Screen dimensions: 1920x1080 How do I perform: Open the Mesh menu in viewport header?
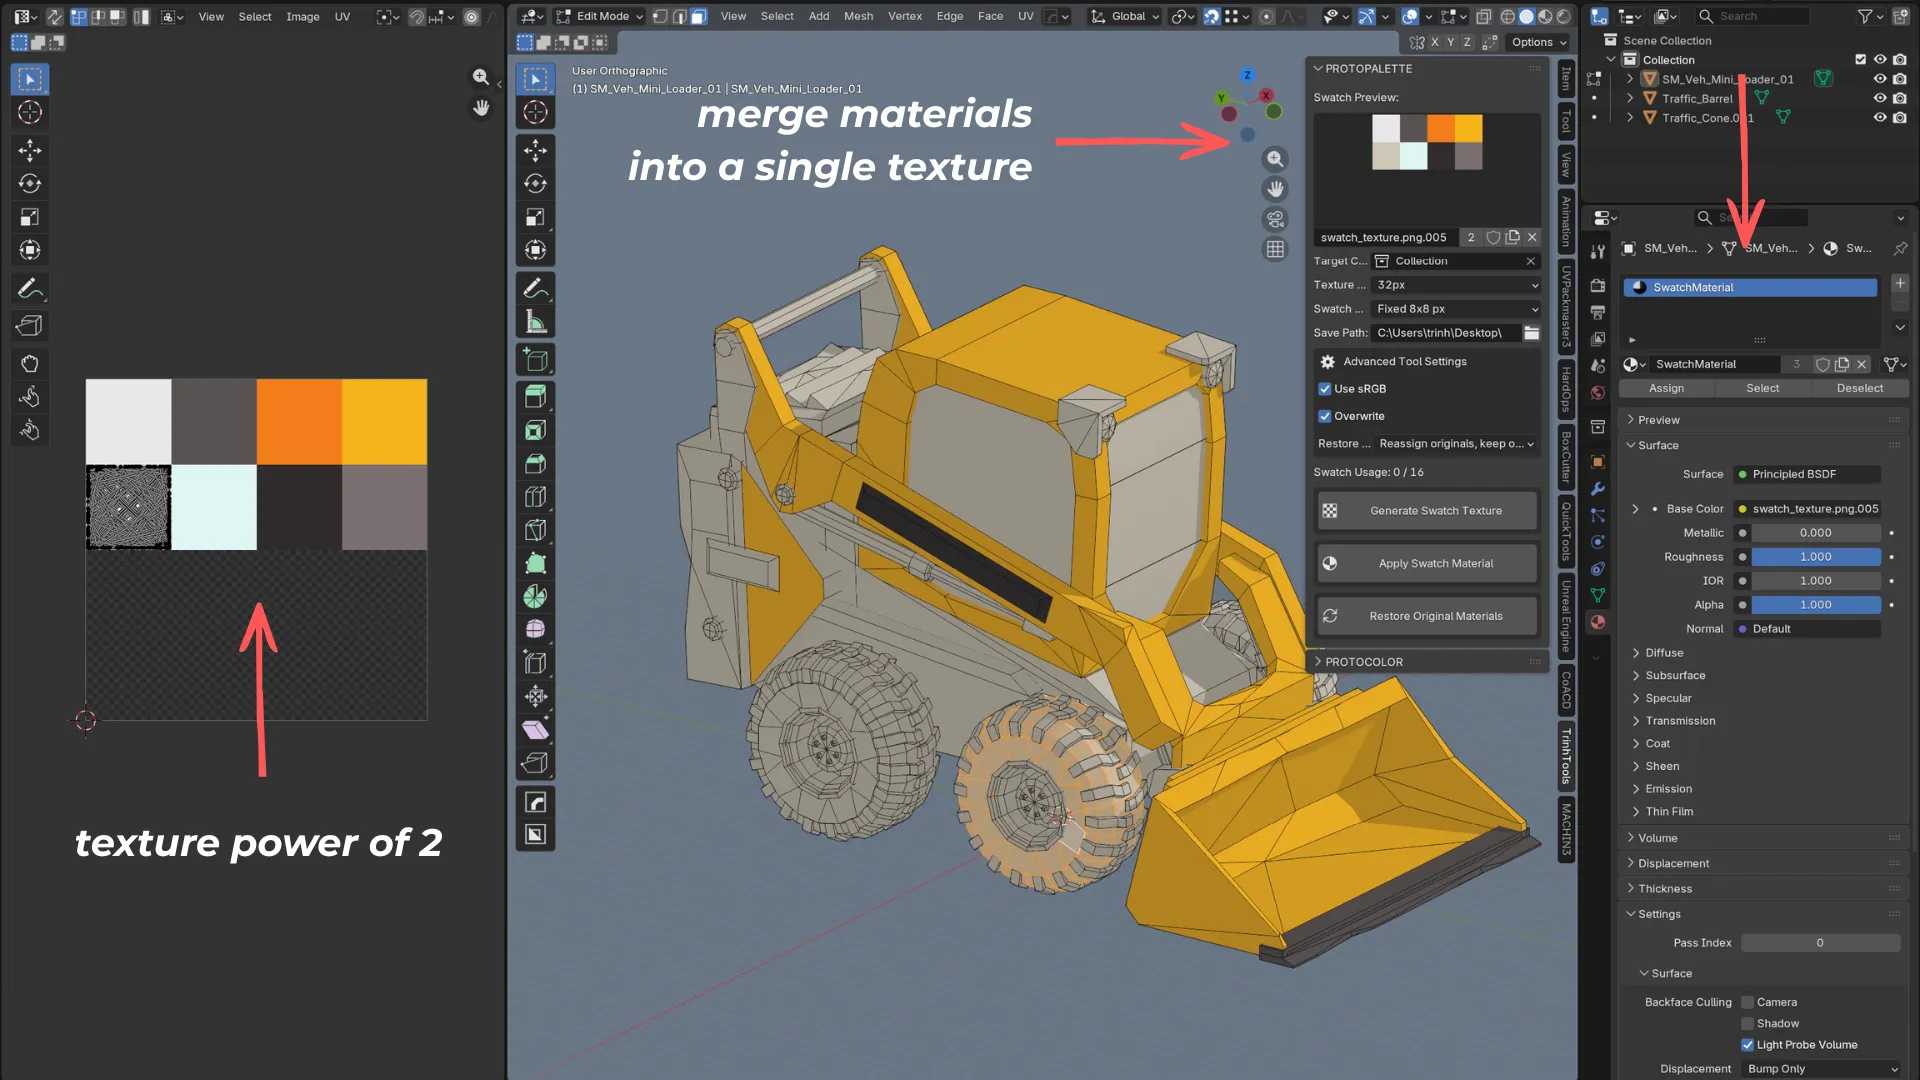(858, 16)
